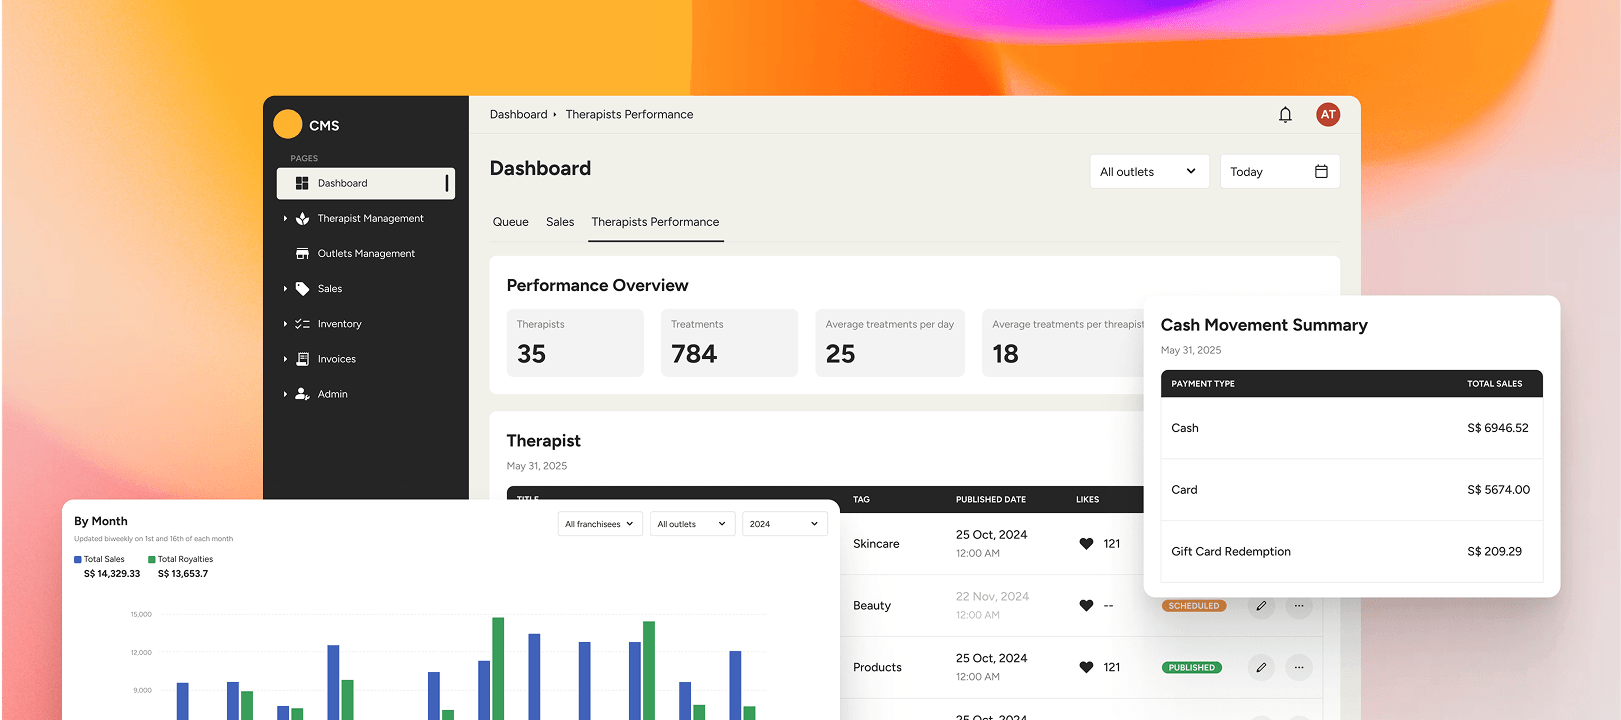Click the PUBLISHED status badge

[x=1191, y=668]
